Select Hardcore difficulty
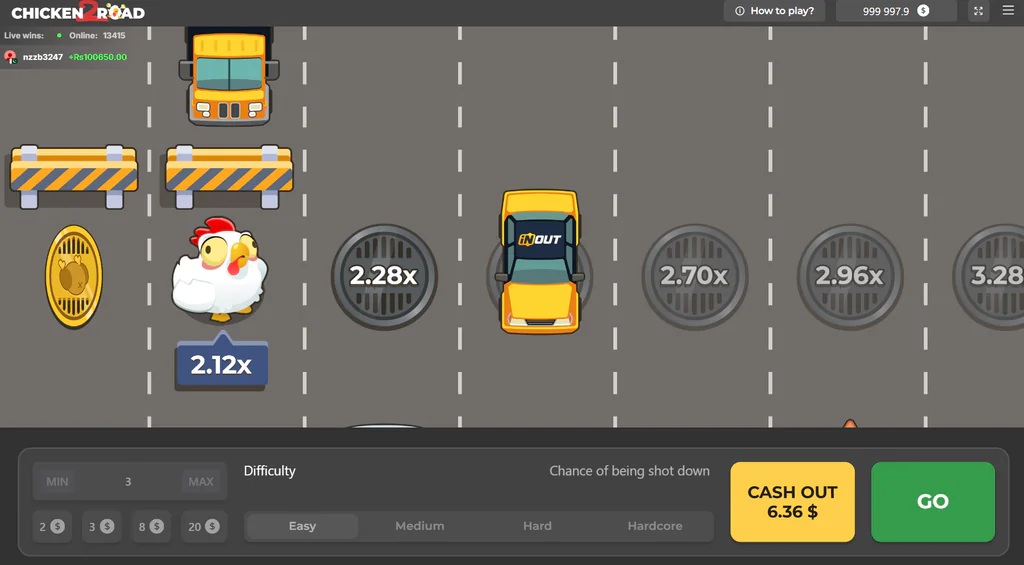The image size is (1024, 565). [x=655, y=526]
